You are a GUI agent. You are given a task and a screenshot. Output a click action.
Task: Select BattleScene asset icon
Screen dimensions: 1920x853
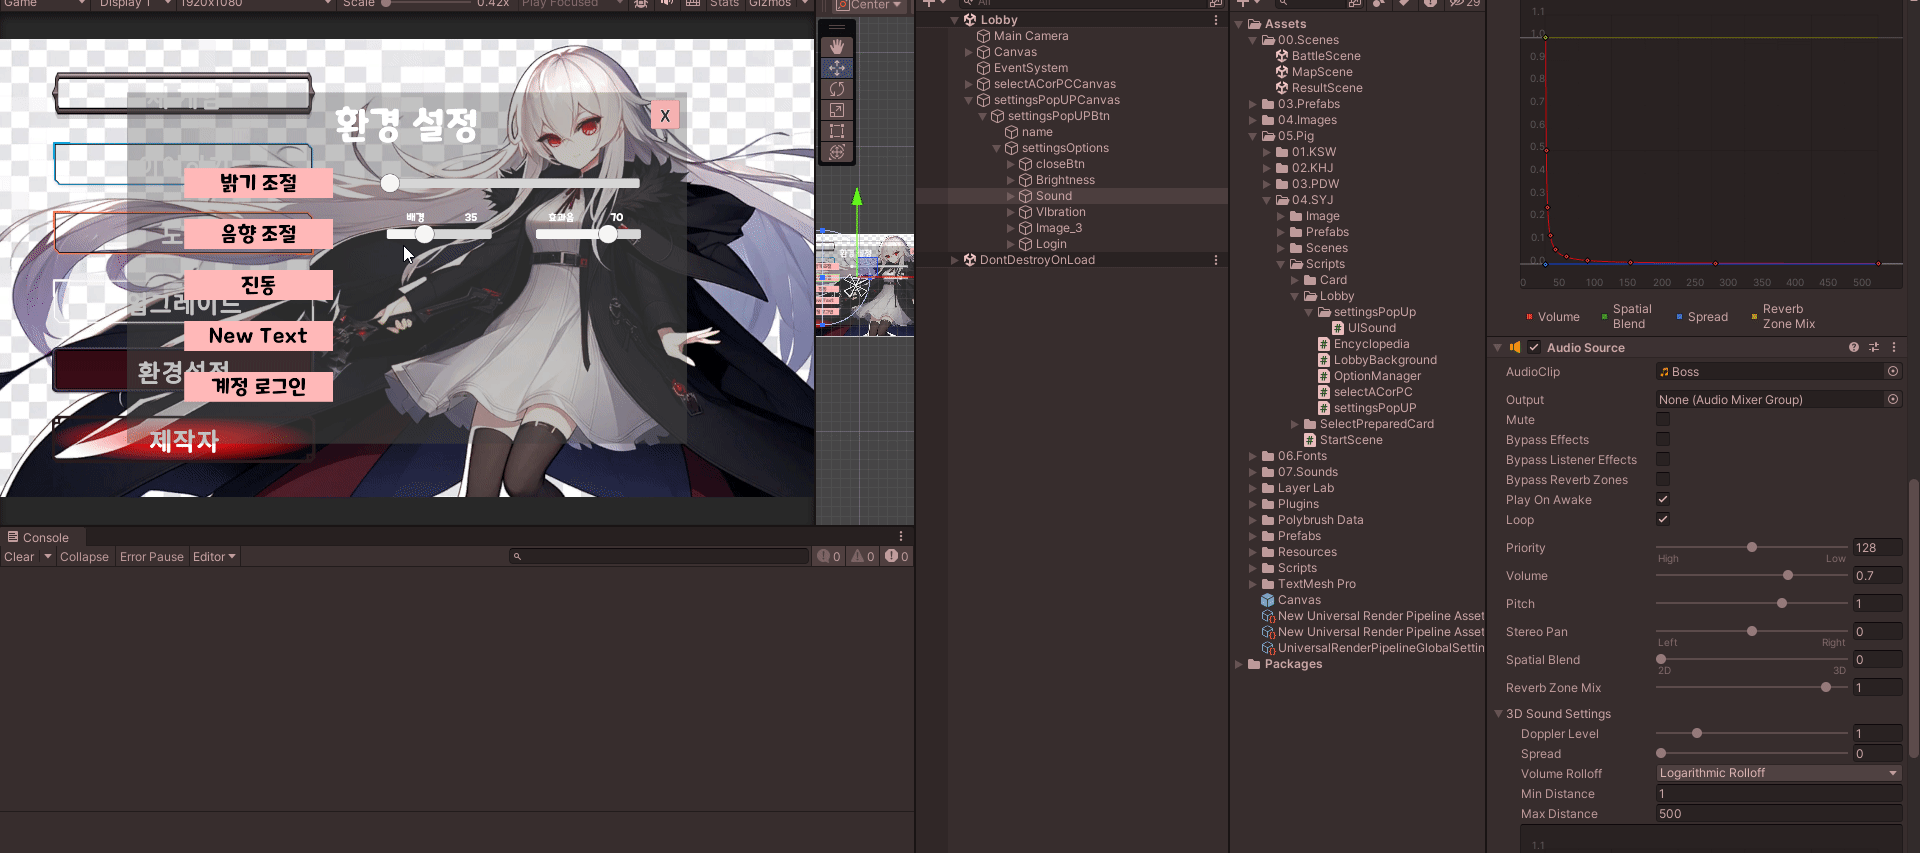tap(1282, 56)
